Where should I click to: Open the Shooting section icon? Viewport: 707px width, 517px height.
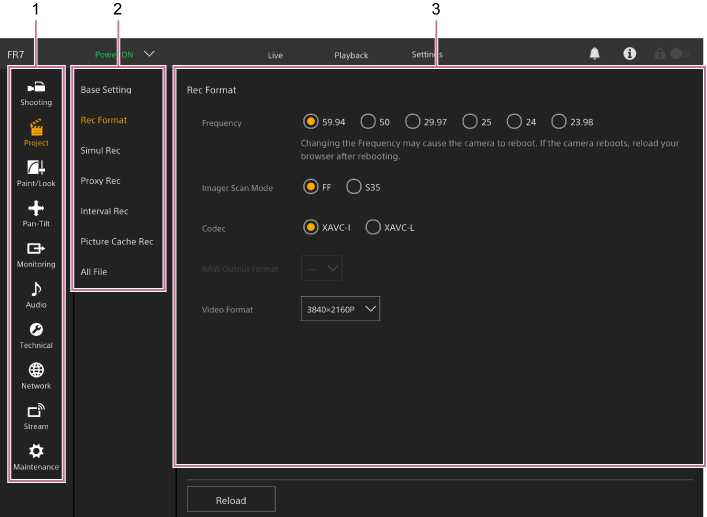[36, 92]
